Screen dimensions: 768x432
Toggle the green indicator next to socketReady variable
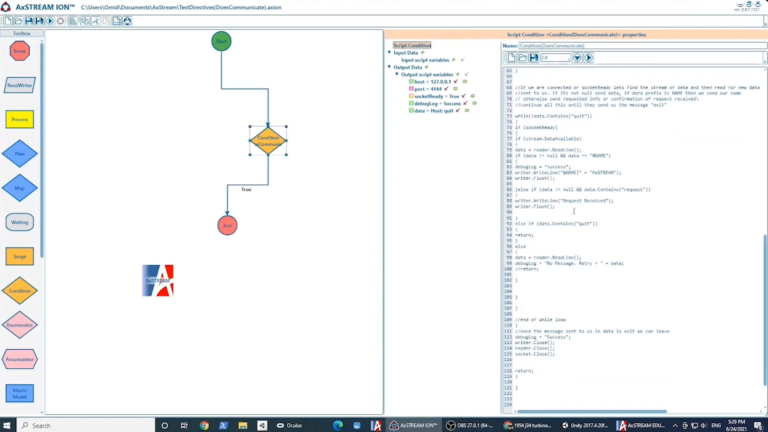[x=473, y=96]
